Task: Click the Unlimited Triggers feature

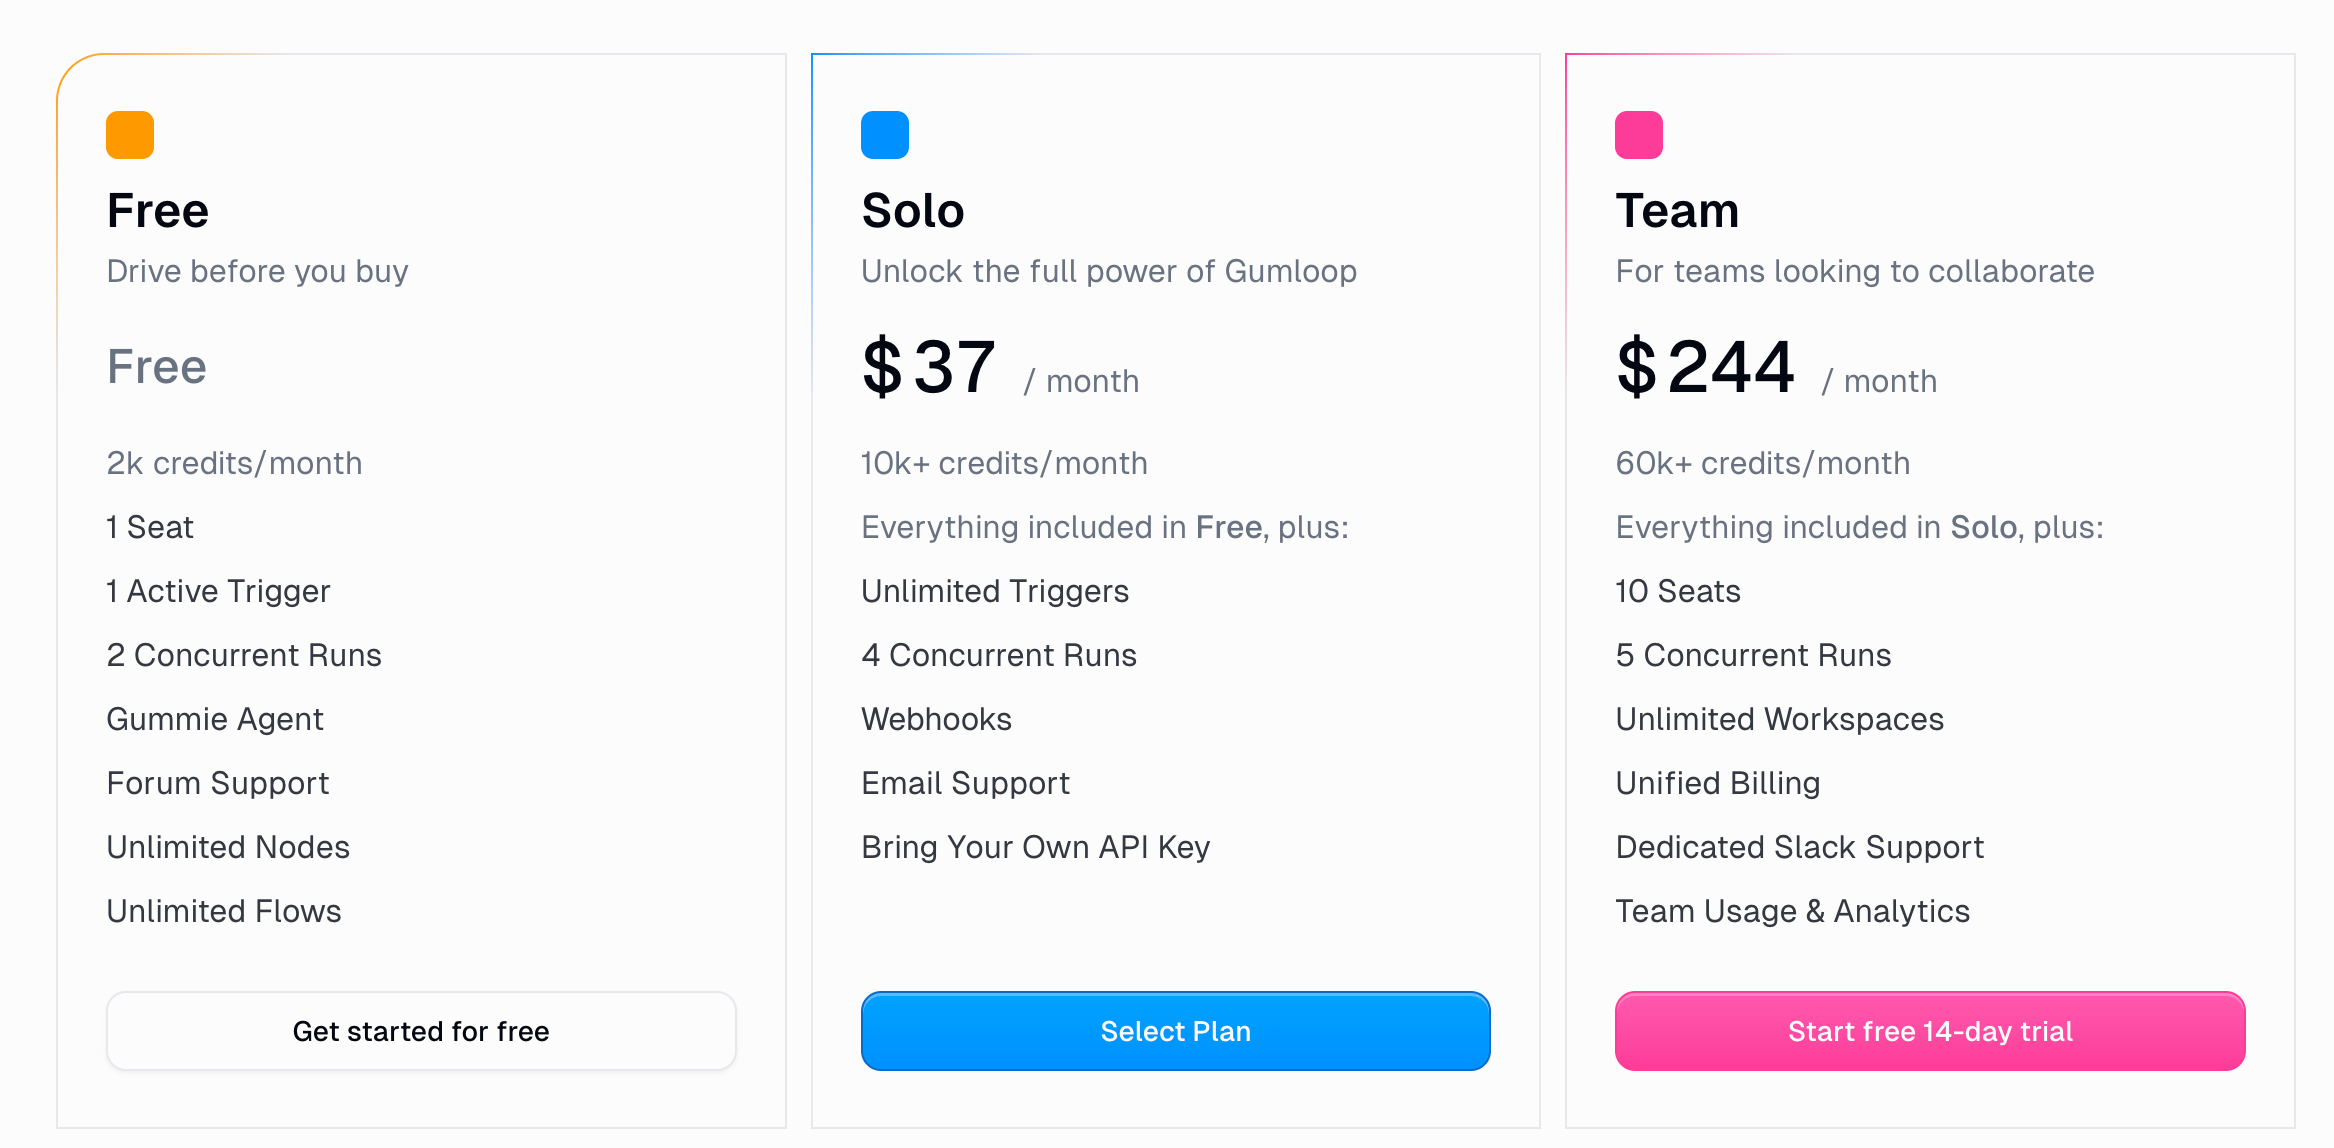Action: 995,591
